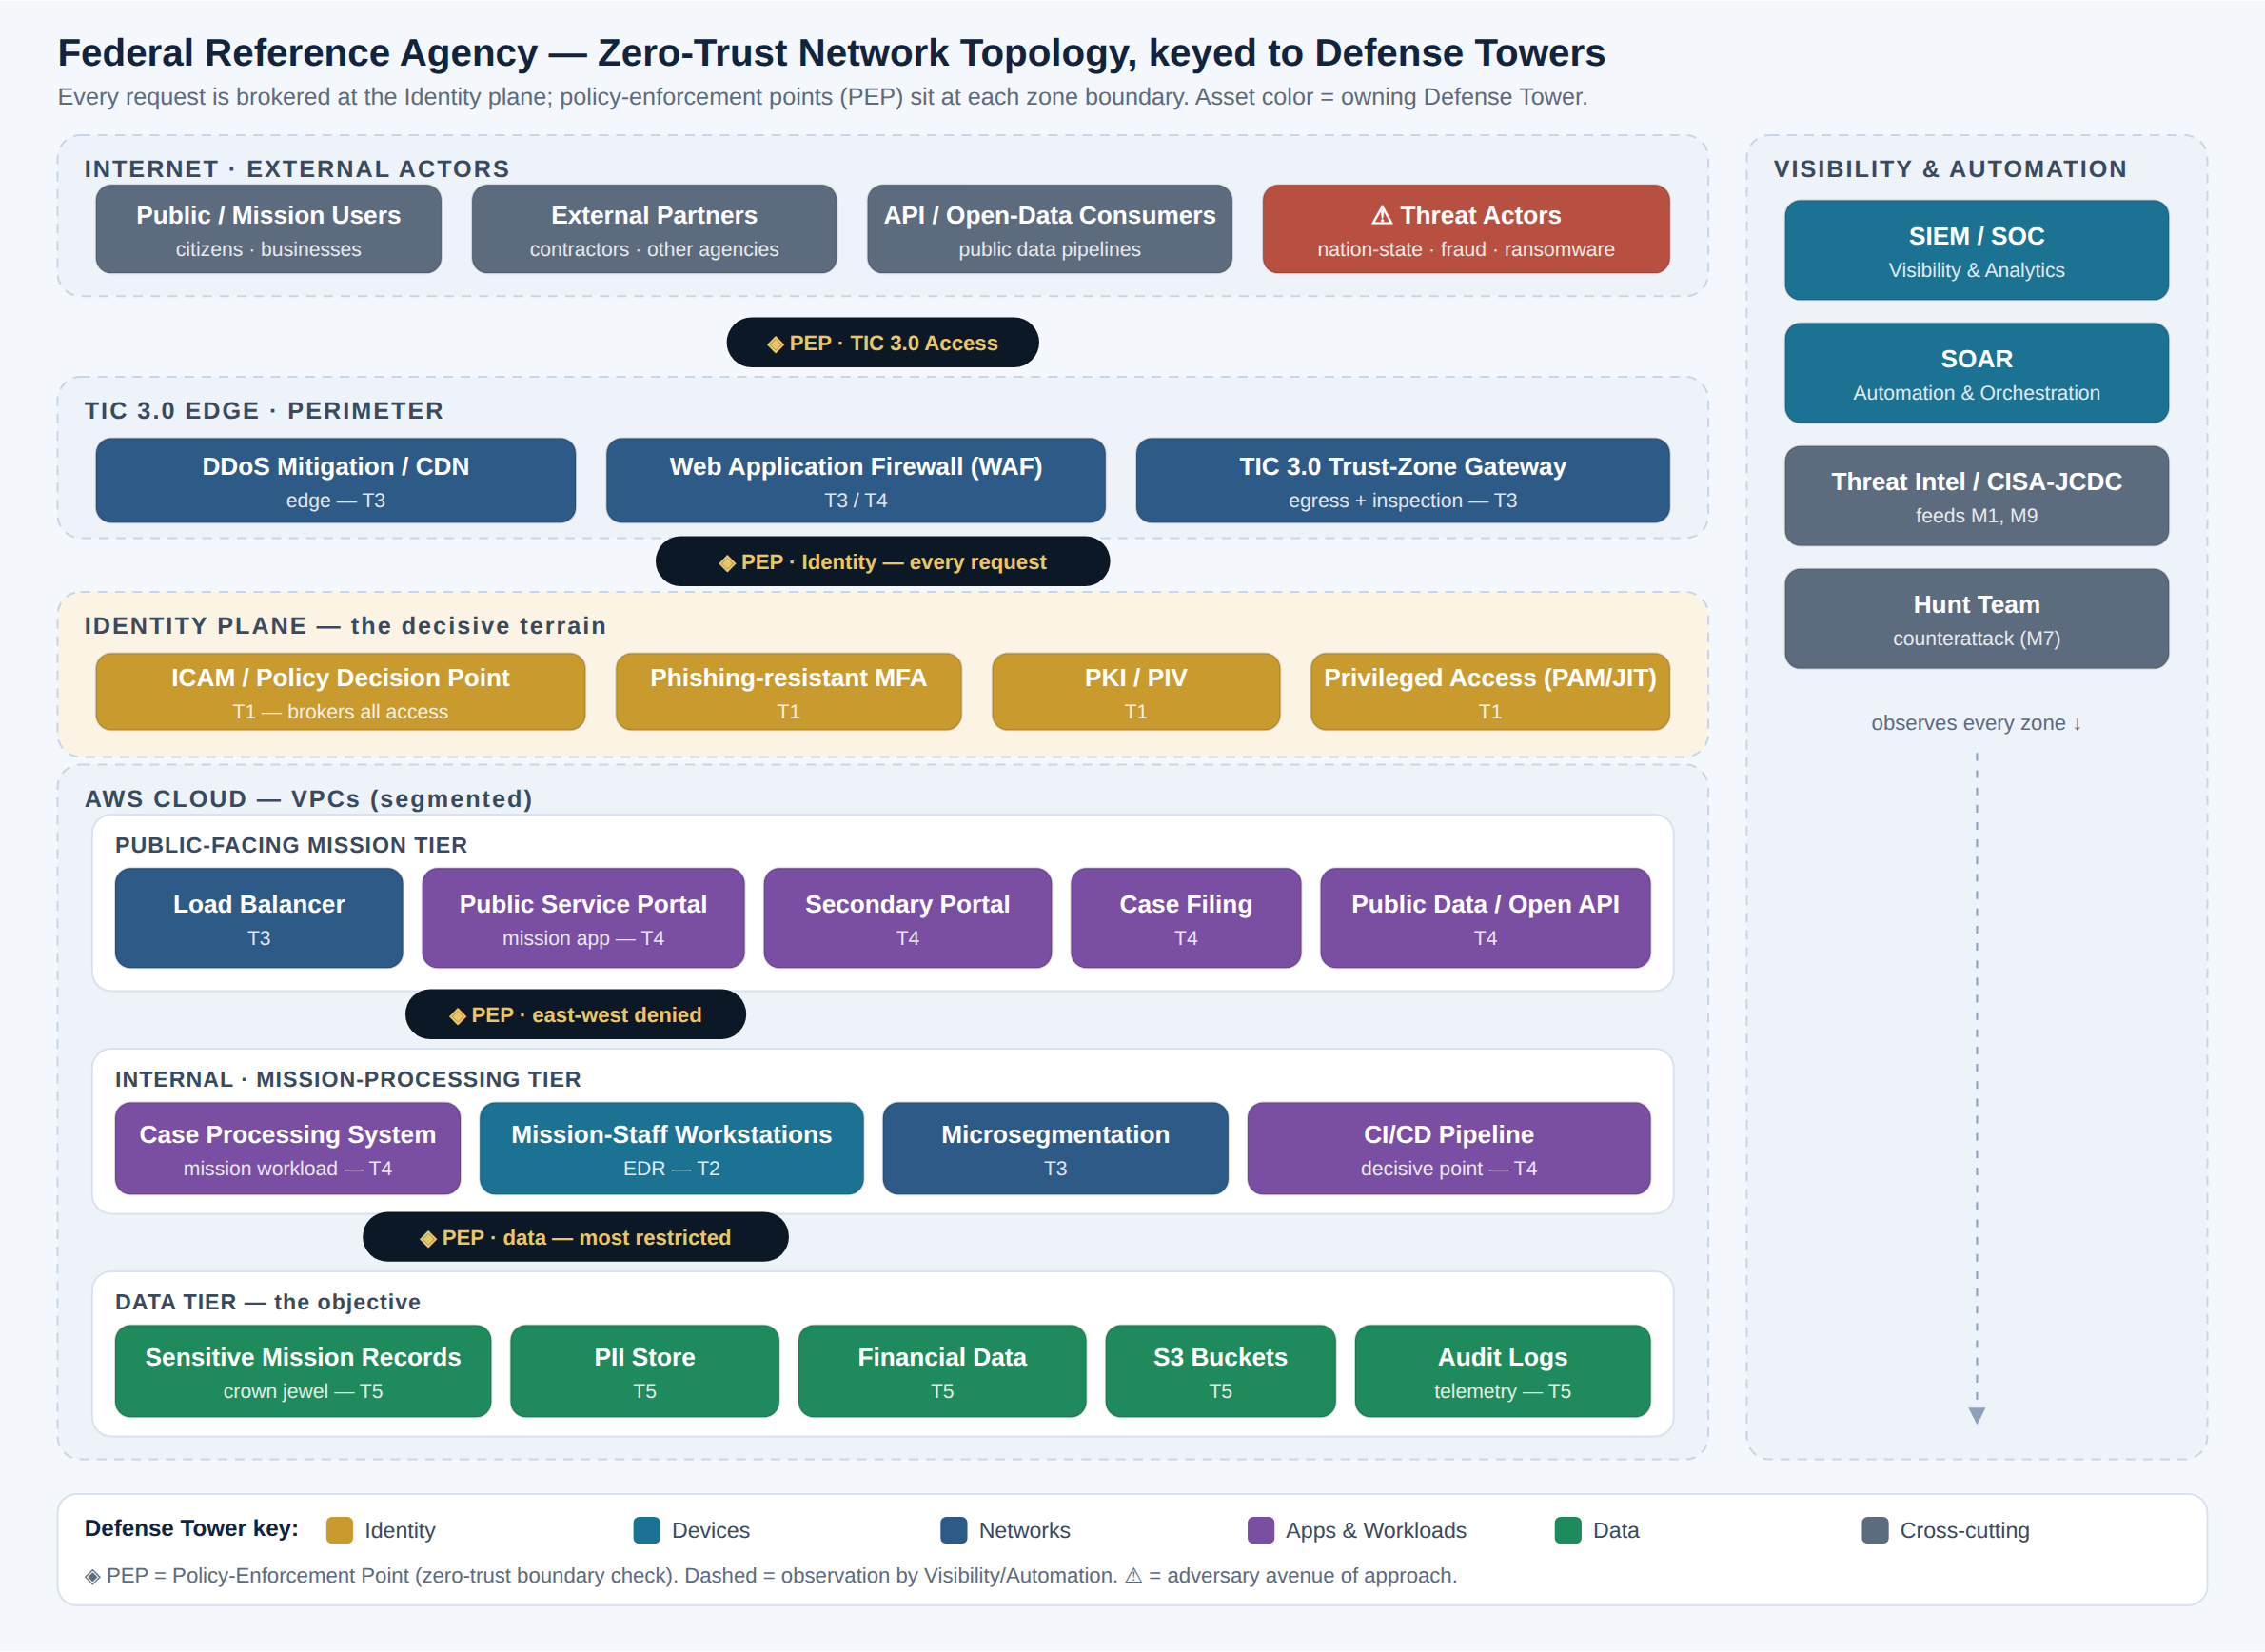Screen dimensions: 2265x1652
Task: Click the 'INTERNET · EXTERNAL ACTORS' zone heading
Action: pos(297,169)
